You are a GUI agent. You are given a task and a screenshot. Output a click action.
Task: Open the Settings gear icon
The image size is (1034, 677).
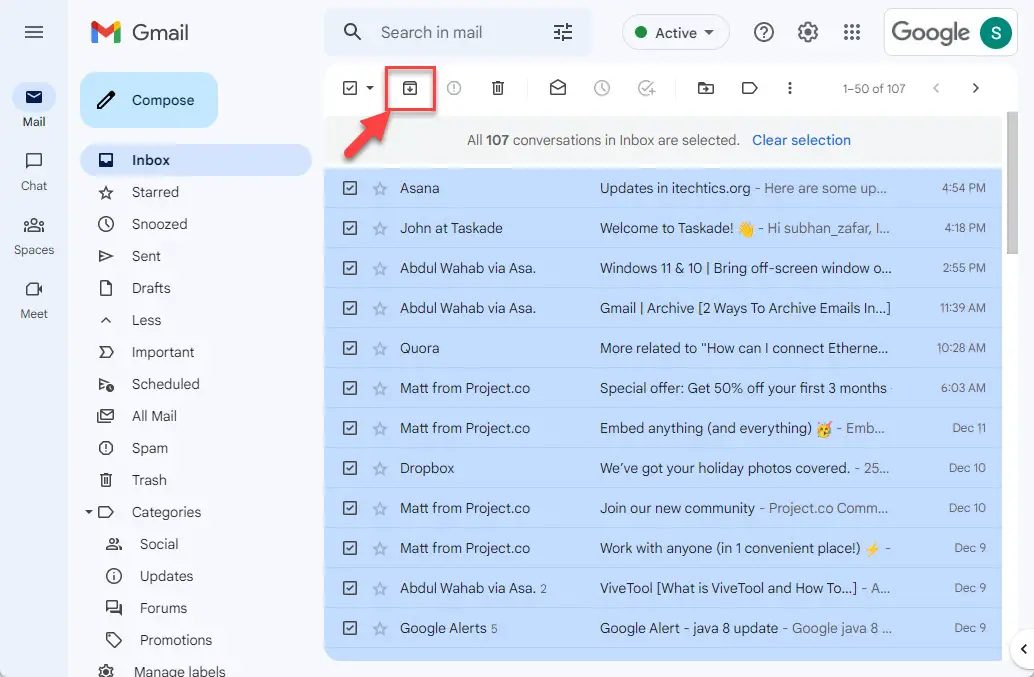[808, 32]
